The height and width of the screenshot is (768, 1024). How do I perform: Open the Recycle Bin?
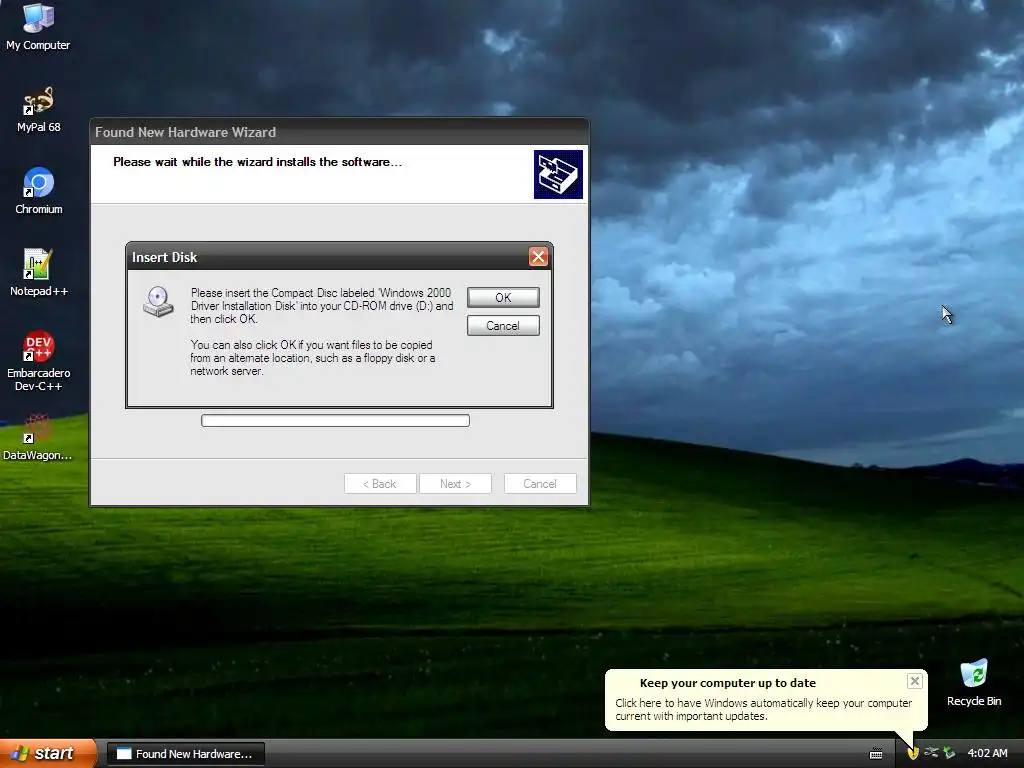click(974, 683)
